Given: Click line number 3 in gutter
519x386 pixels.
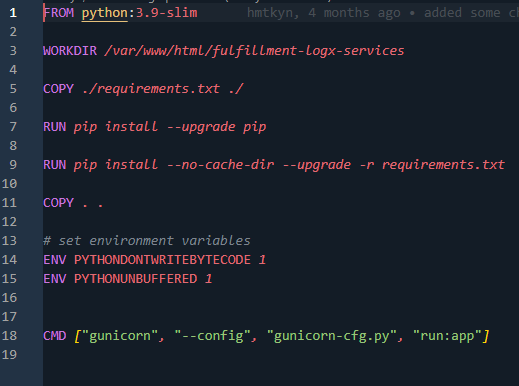Looking at the screenshot, I should (13, 51).
